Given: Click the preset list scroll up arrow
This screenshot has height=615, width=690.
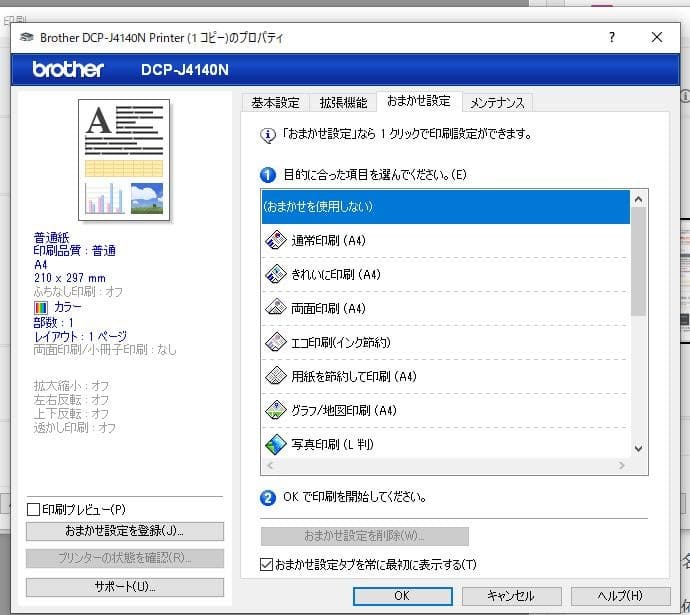Looking at the screenshot, I should 639,199.
